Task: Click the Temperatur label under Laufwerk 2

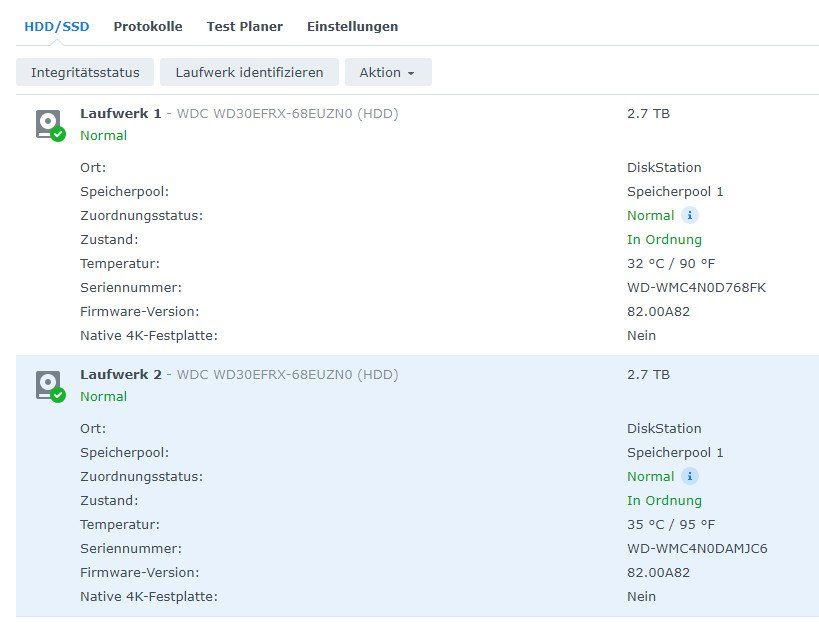Action: coord(120,525)
